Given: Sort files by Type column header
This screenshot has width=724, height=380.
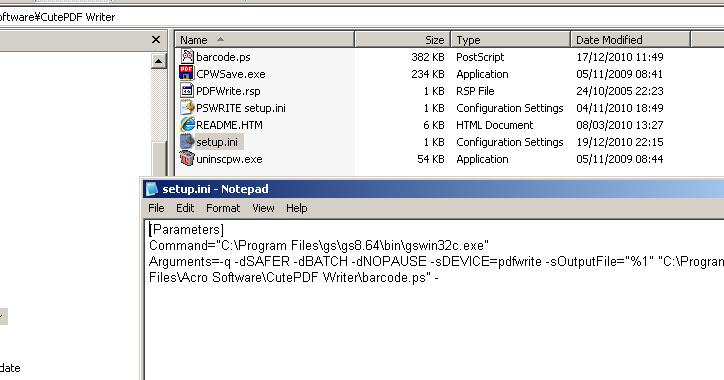Looking at the screenshot, I should coord(511,40).
